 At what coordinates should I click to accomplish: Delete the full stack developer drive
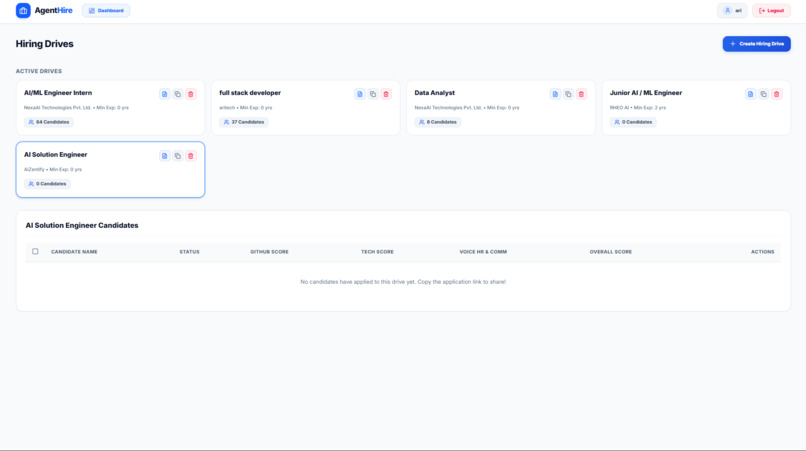click(386, 94)
